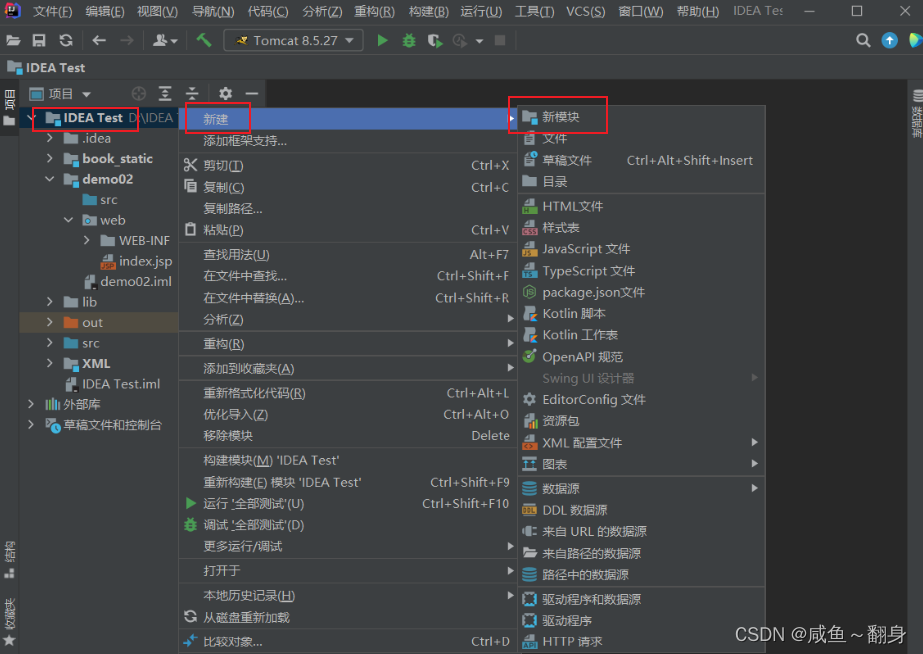Select JavaScript 文件 submenu entry

[x=642, y=249]
